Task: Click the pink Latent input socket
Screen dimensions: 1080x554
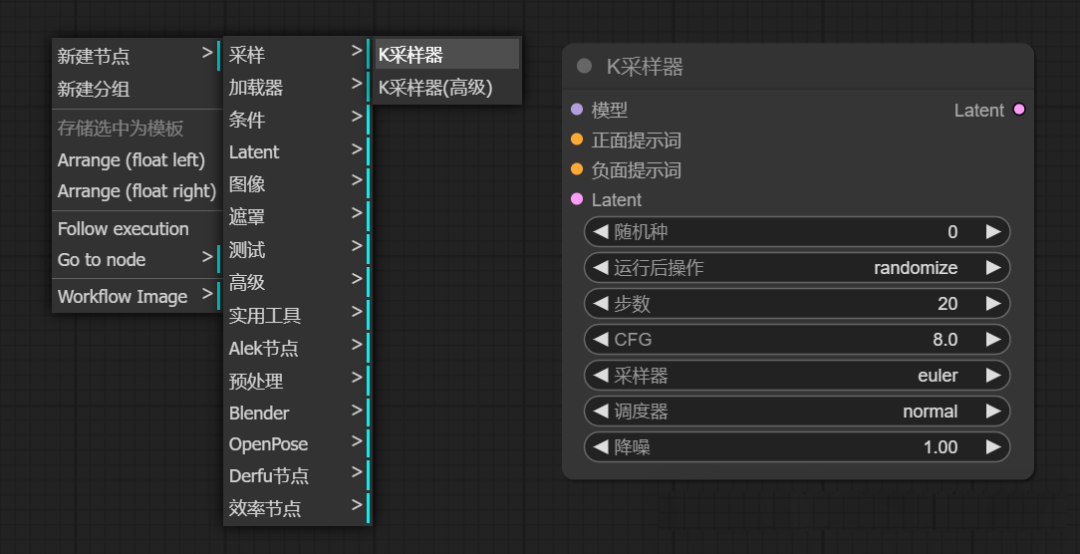Action: (x=577, y=199)
